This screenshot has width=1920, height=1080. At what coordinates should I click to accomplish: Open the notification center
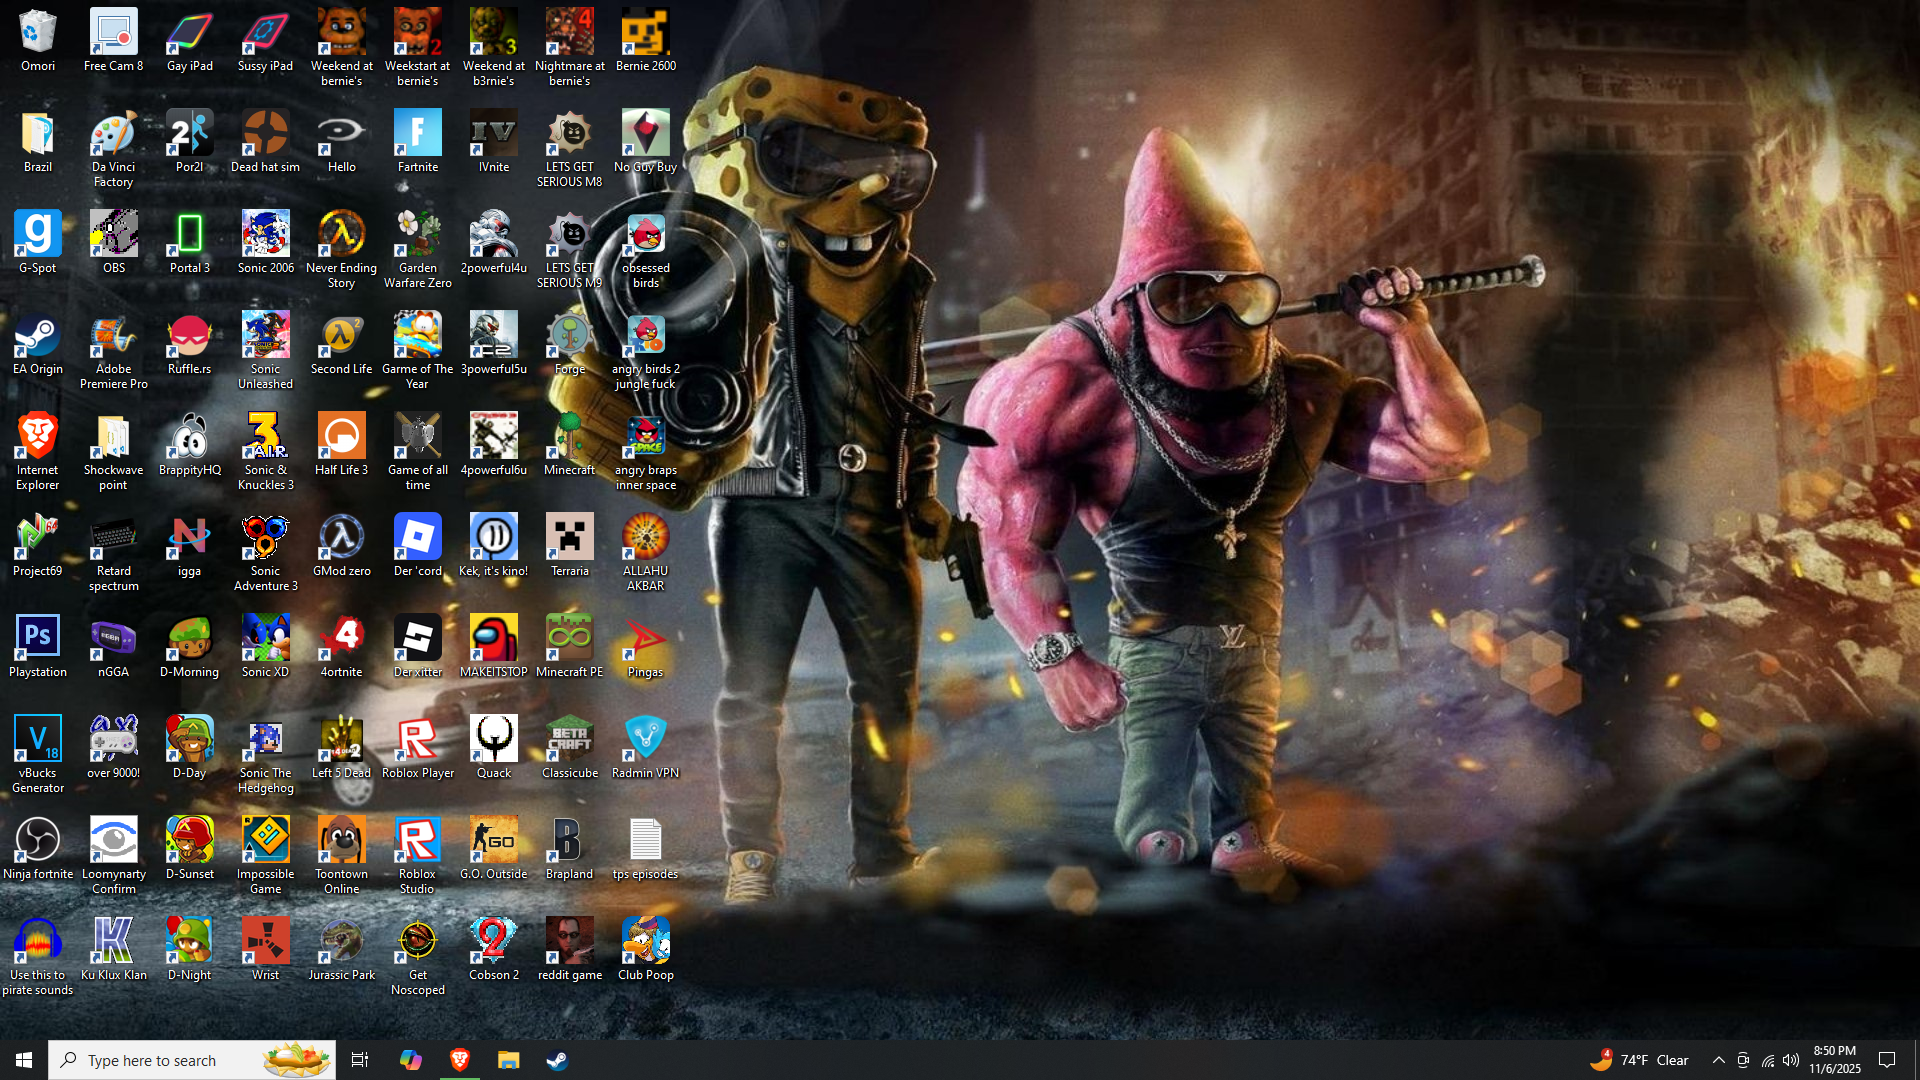pyautogui.click(x=1887, y=1060)
